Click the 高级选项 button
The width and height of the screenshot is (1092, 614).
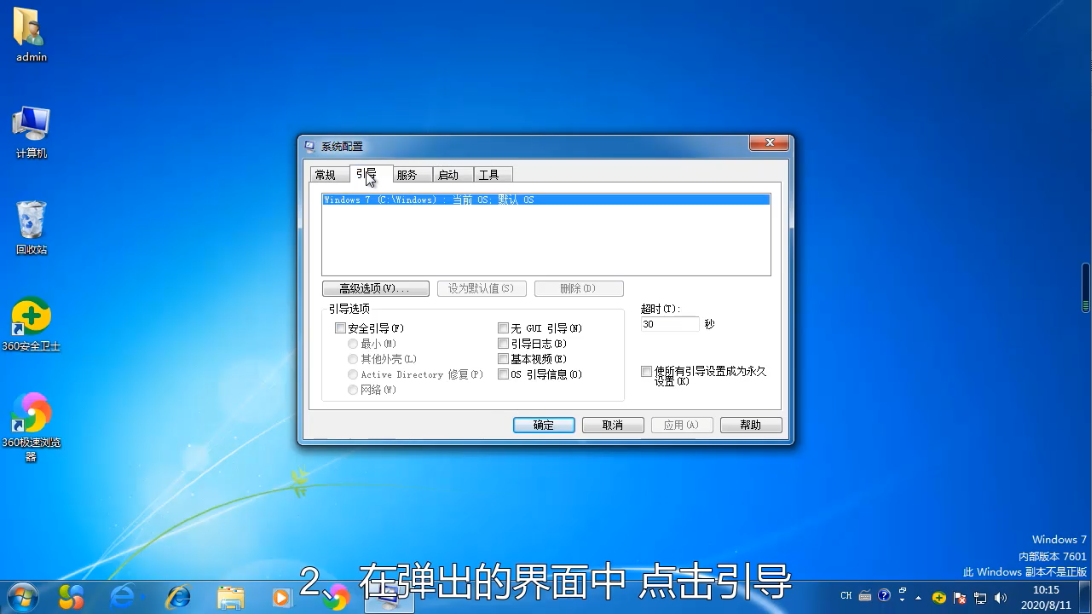pos(375,288)
